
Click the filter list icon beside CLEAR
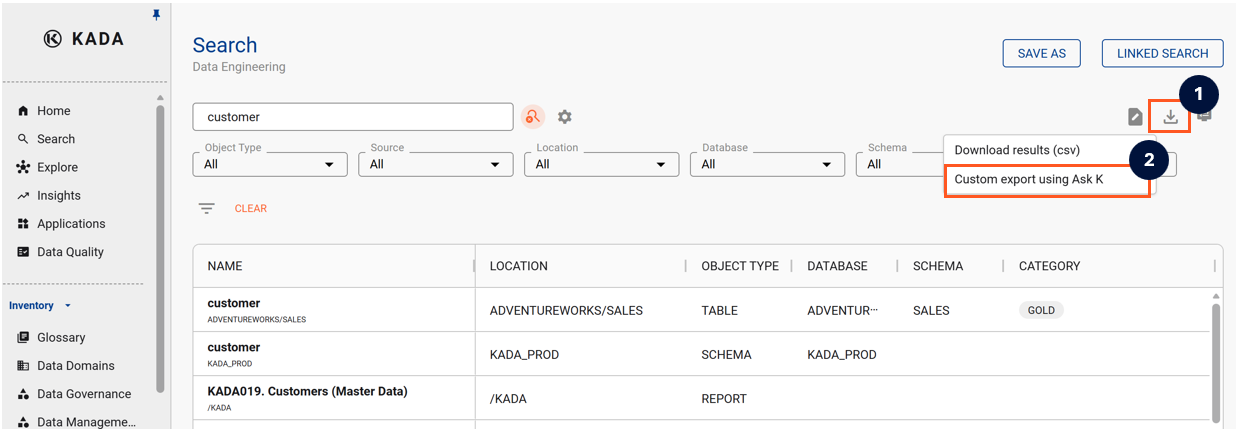[x=206, y=208]
